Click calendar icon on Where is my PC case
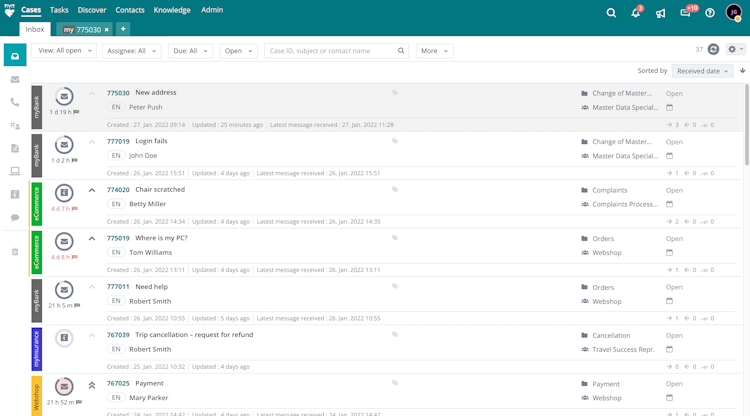Screen dimensions: 750x416 670,252
